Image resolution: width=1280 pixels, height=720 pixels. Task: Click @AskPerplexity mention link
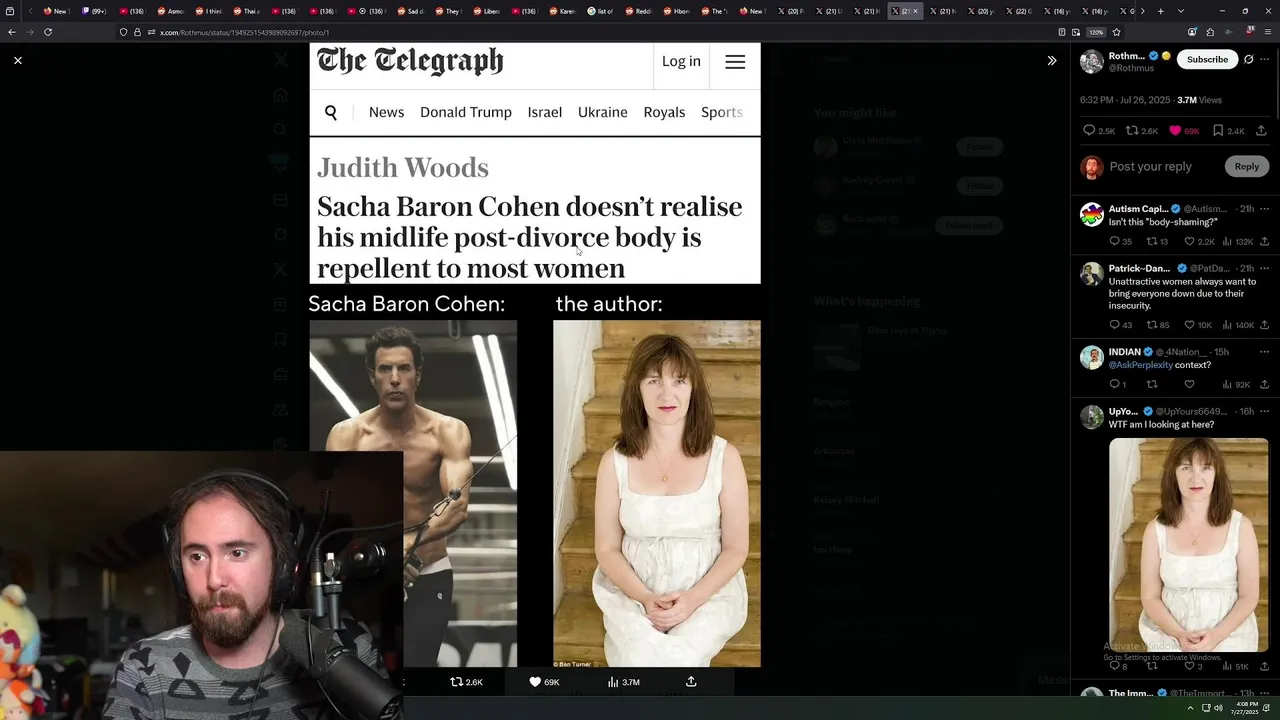pos(1141,365)
